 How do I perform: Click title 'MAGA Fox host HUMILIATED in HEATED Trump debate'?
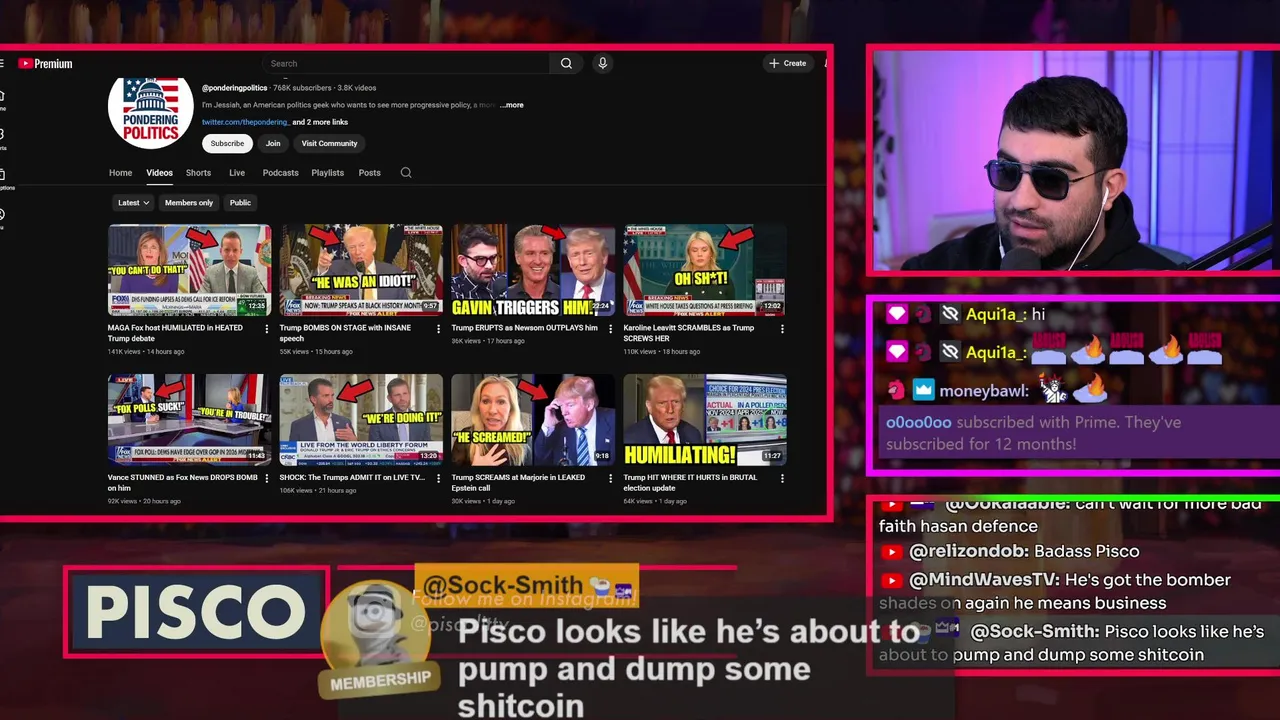175,332
